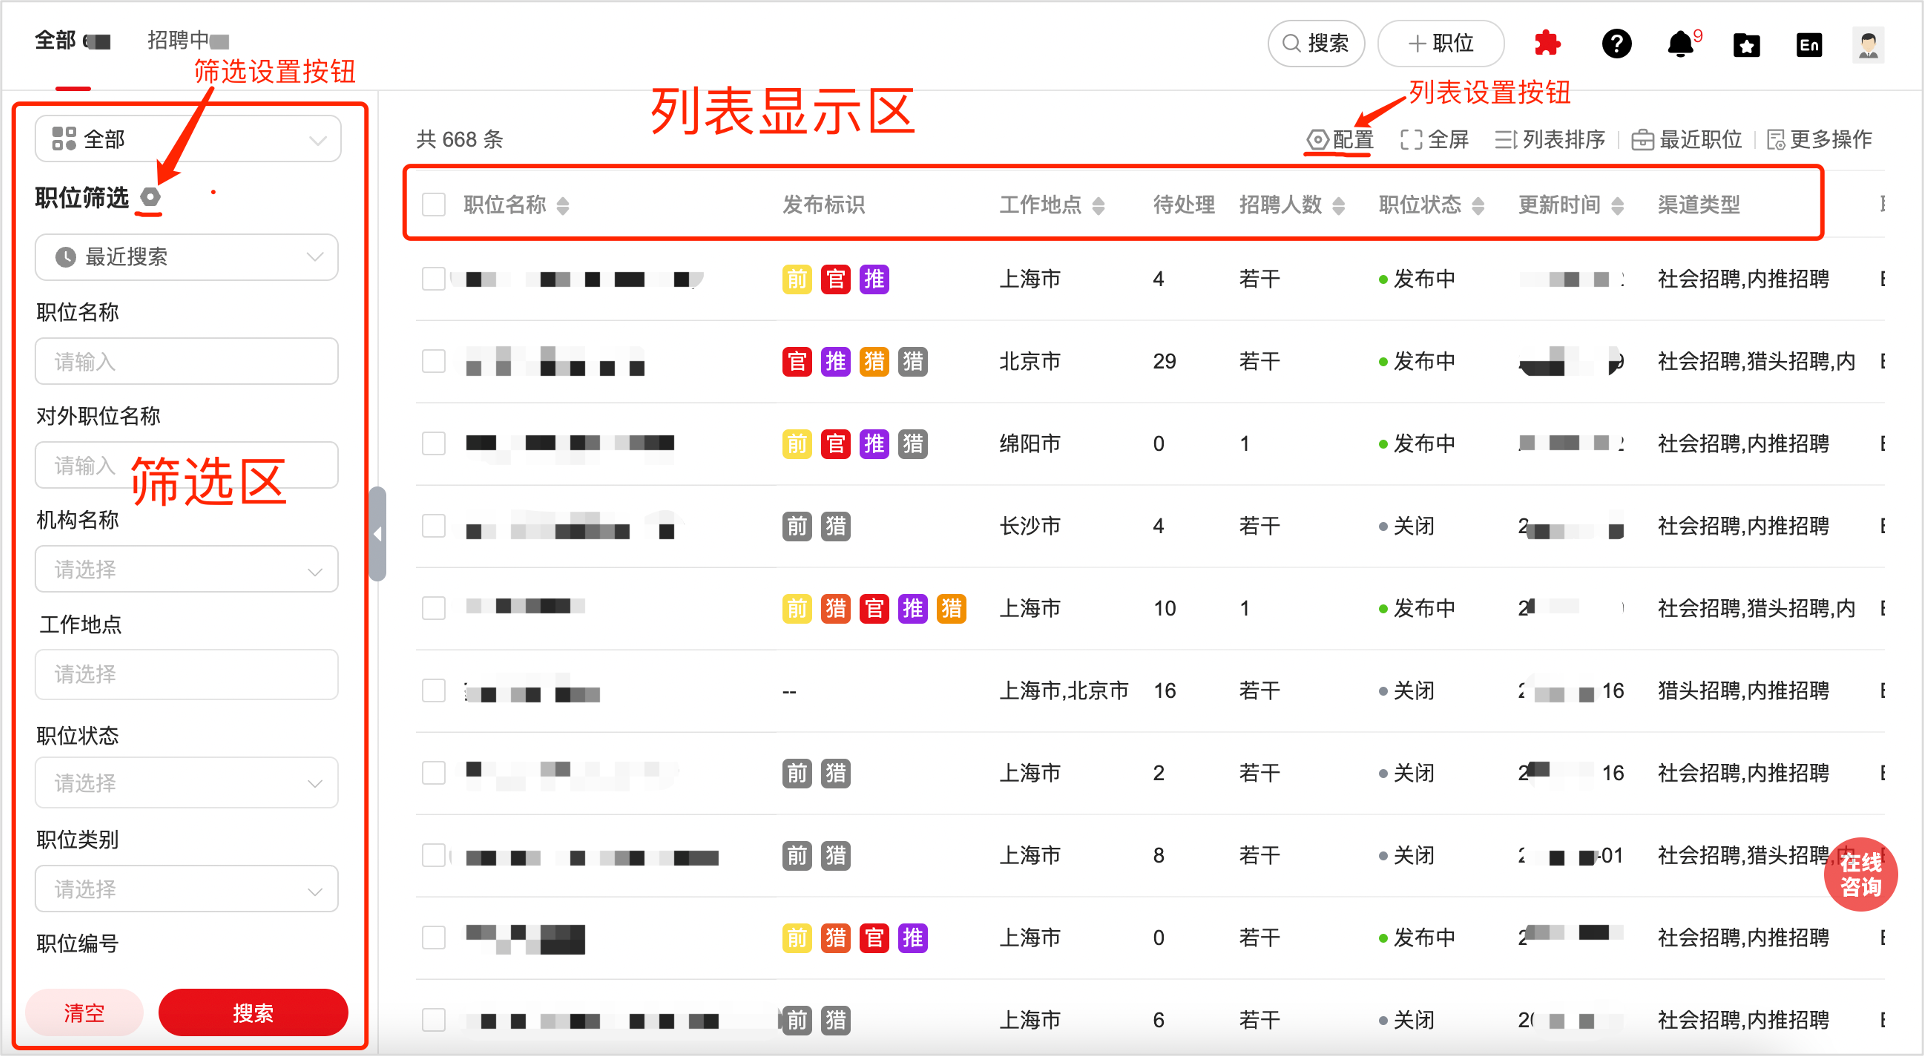Open the user avatar menu
The height and width of the screenshot is (1056, 1924).
coord(1867,44)
